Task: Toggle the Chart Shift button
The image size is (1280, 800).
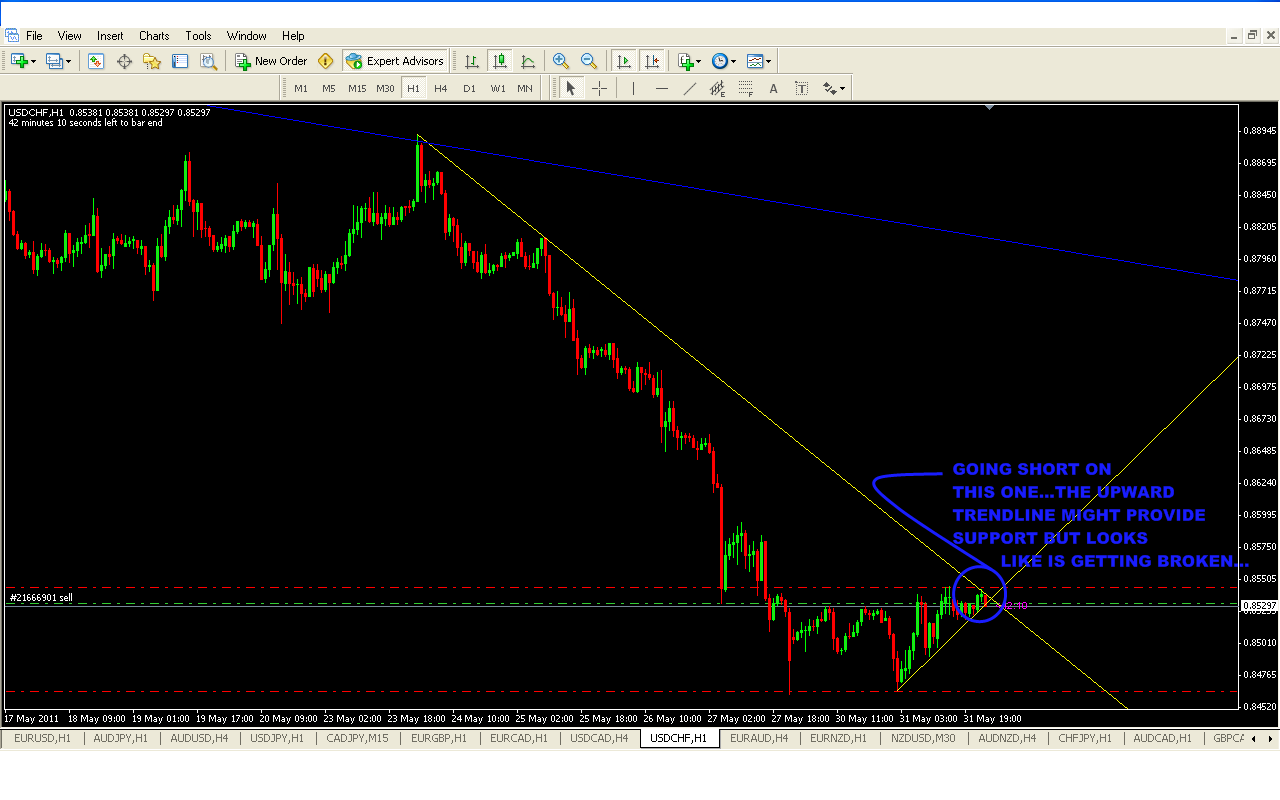Action: (x=652, y=61)
